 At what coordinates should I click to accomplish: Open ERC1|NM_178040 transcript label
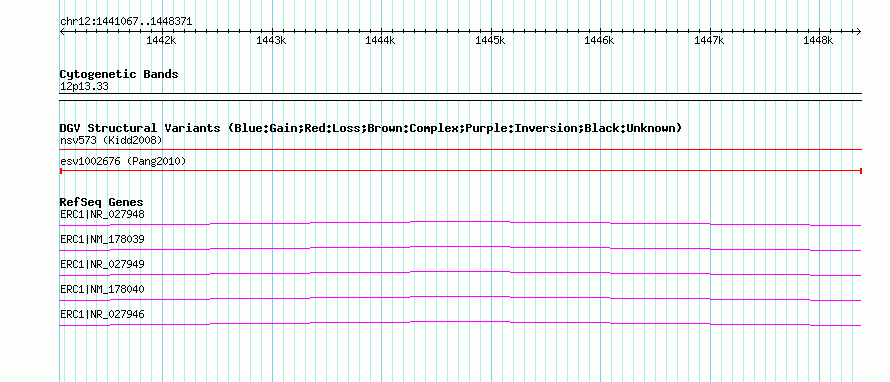102,289
